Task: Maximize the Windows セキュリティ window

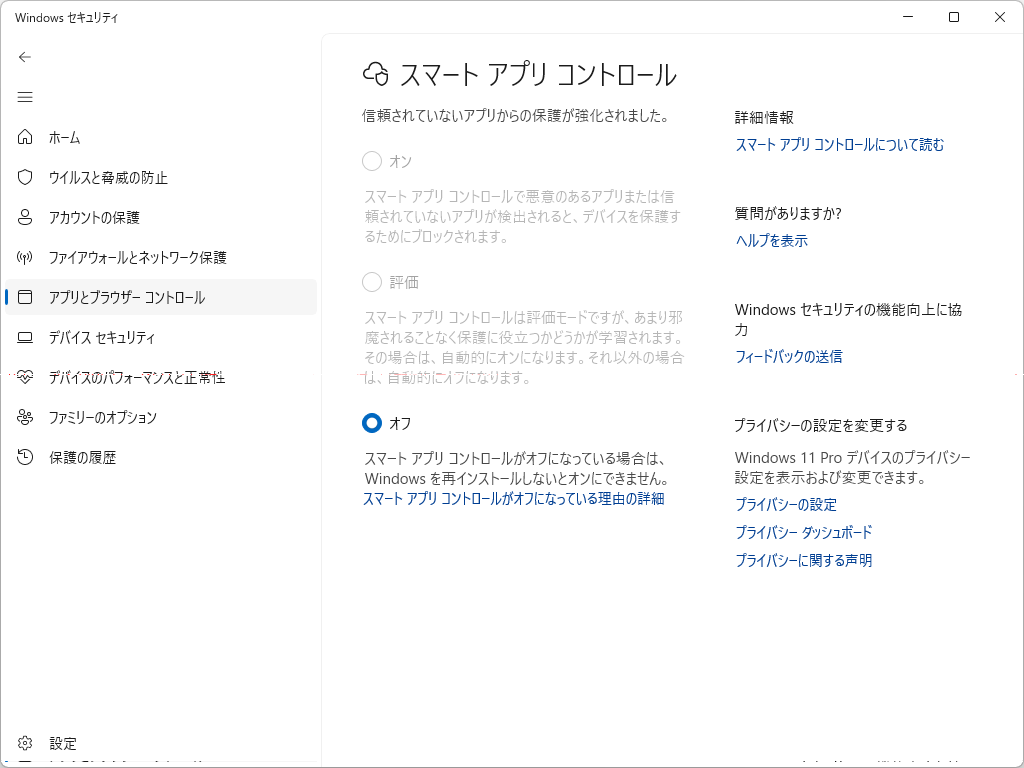Action: (954, 18)
